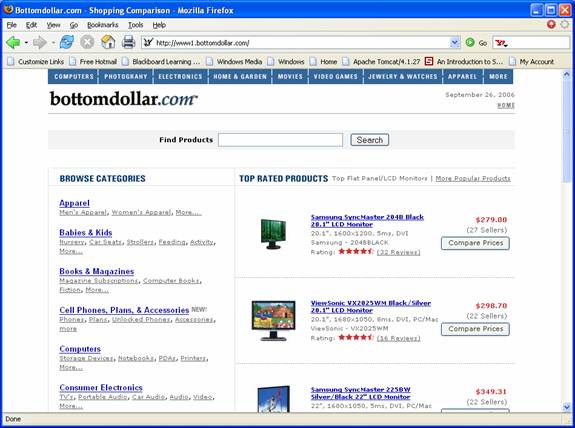Select the JEWELRY & WATCHES navigation tab
This screenshot has width=575, height=428.
(403, 77)
